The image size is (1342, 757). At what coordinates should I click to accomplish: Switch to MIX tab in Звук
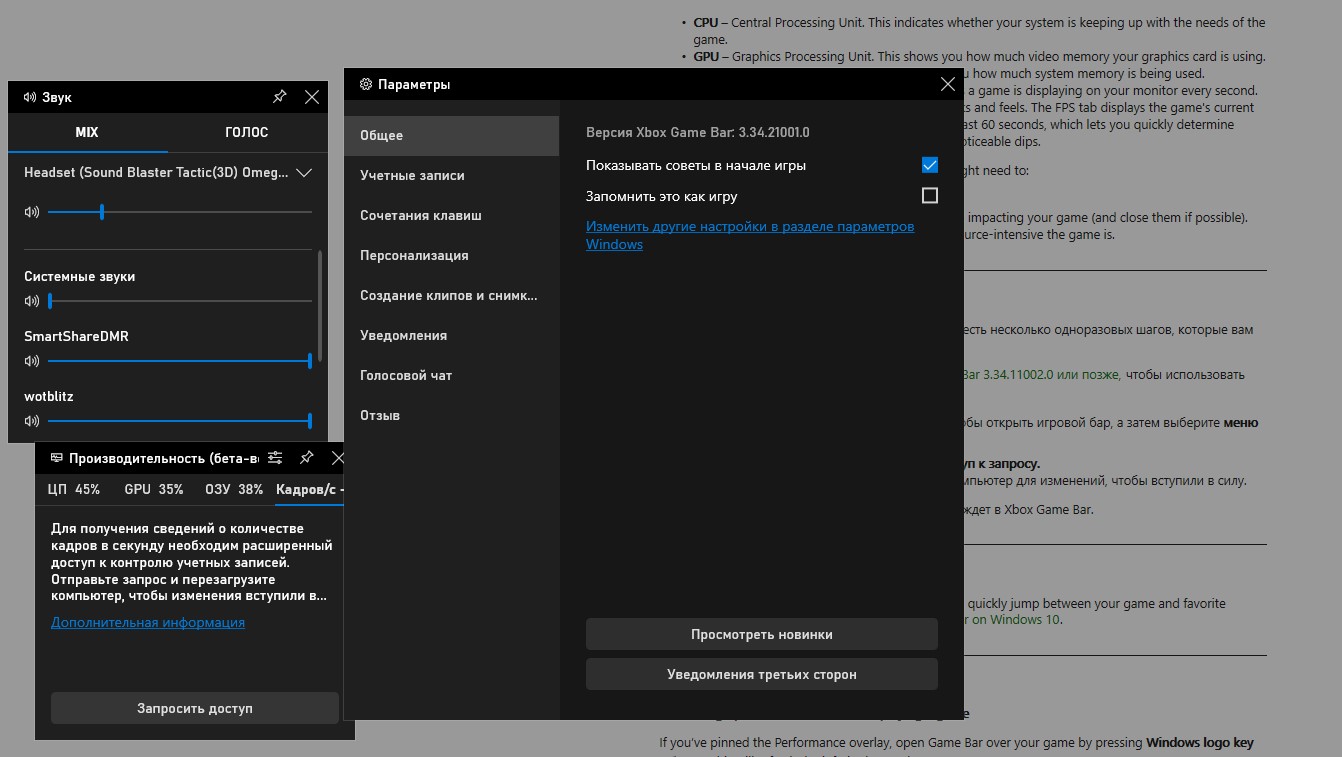coord(87,132)
